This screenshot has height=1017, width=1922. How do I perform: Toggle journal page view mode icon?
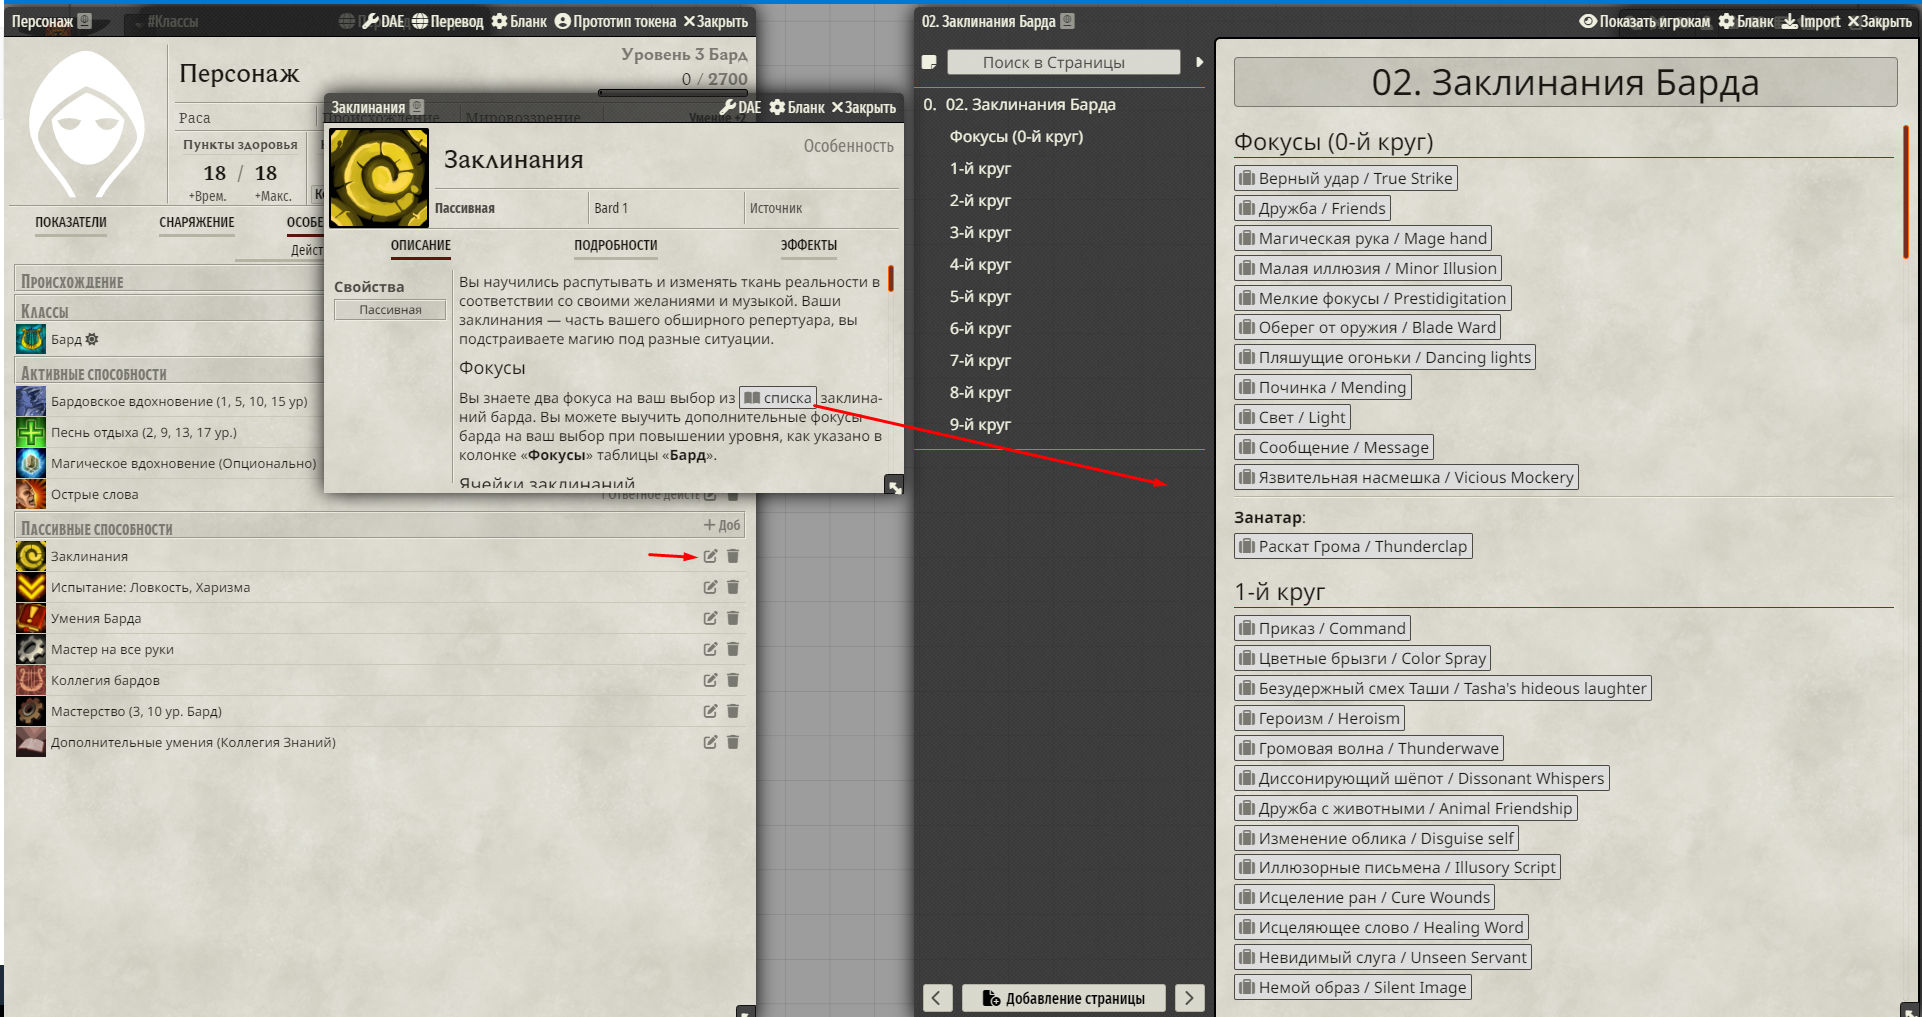pos(929,62)
